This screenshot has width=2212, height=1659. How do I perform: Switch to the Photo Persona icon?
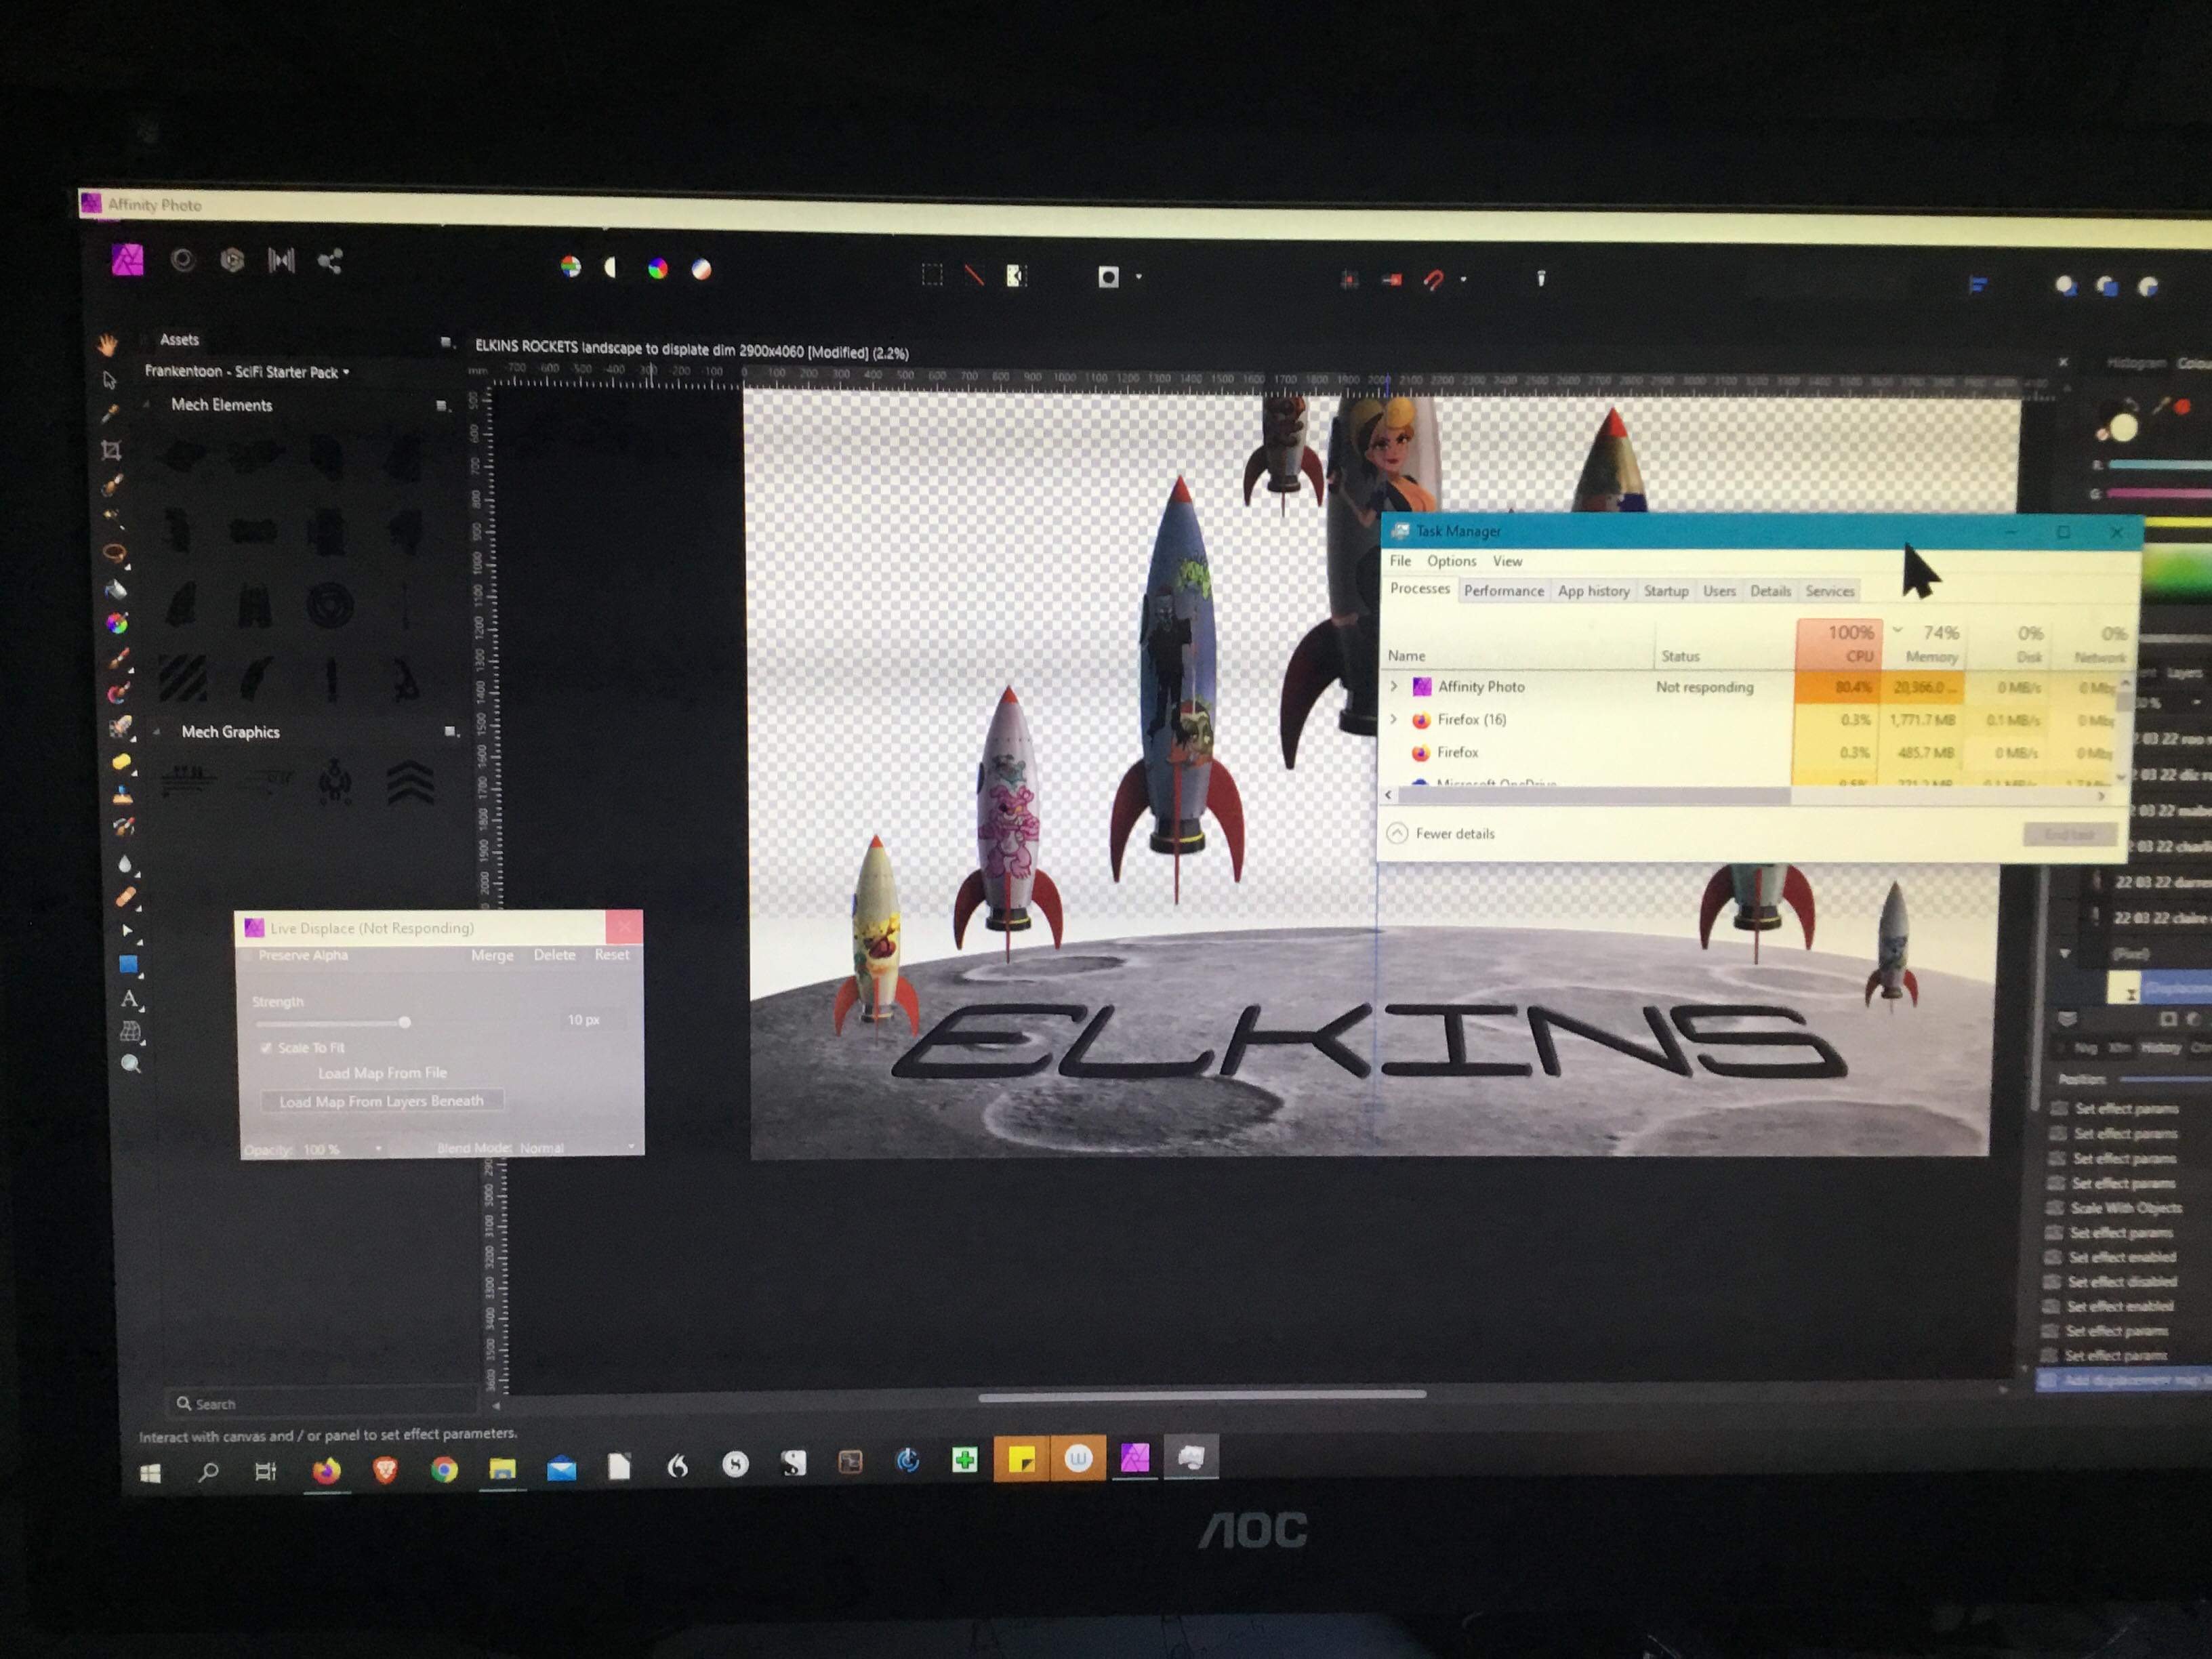coord(127,260)
